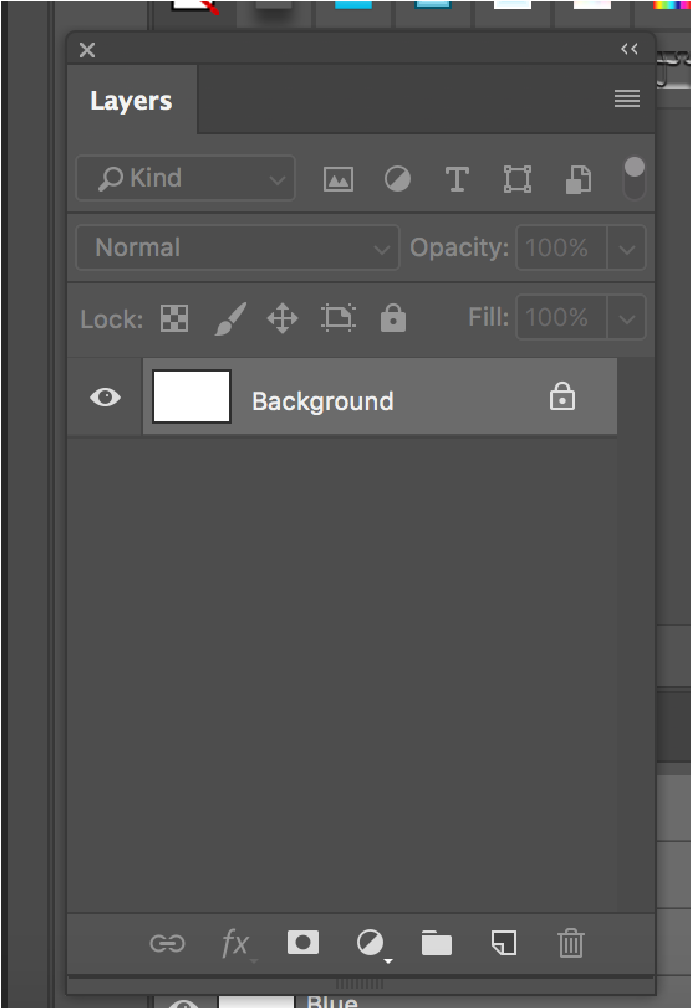
Task: Delete layer with trash icon
Action: point(571,943)
